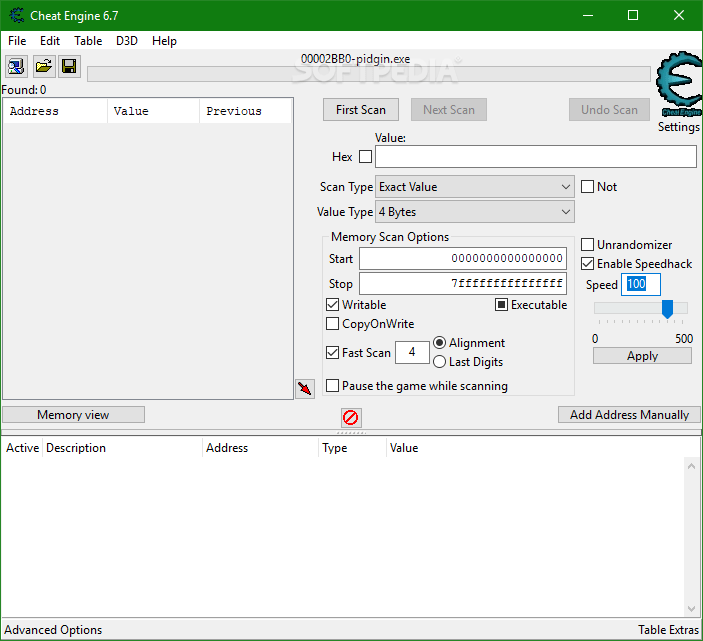
Task: Select the Last Digits radio button
Action: pyautogui.click(x=439, y=362)
